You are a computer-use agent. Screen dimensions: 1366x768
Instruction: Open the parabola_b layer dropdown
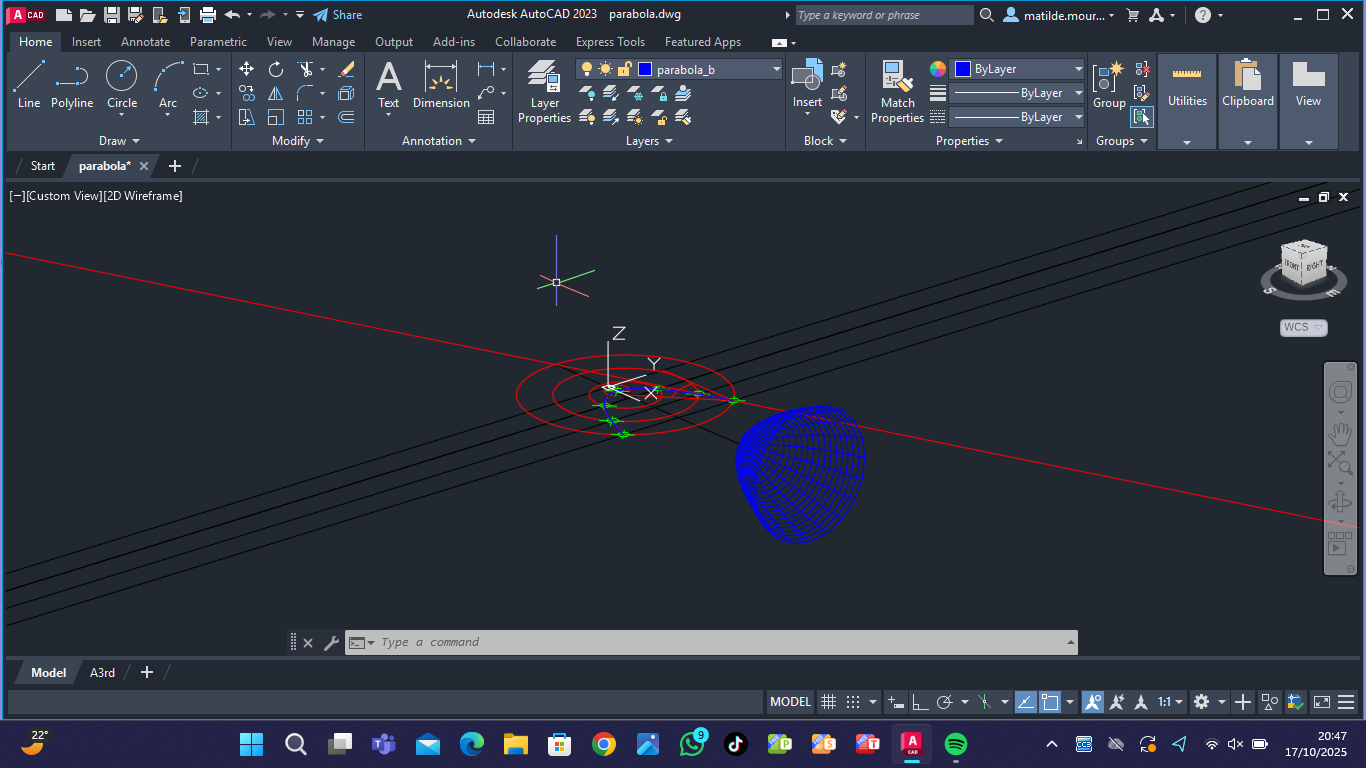pyautogui.click(x=776, y=69)
